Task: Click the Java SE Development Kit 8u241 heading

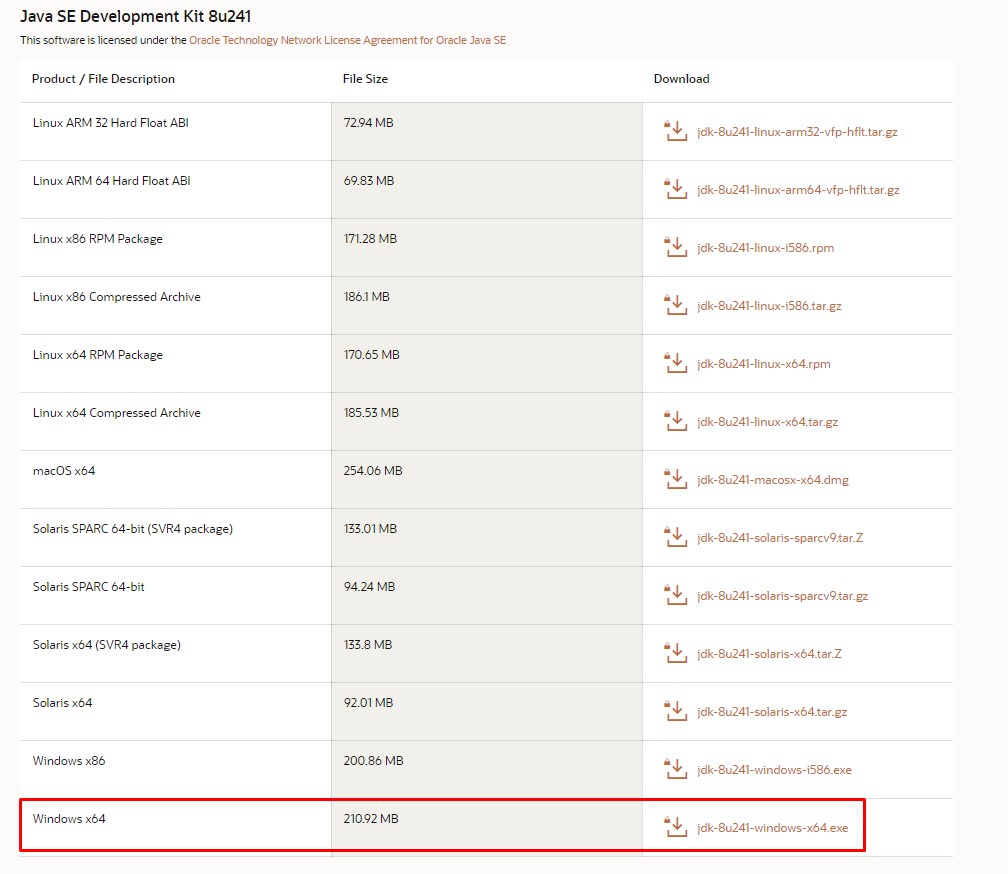Action: pos(136,16)
